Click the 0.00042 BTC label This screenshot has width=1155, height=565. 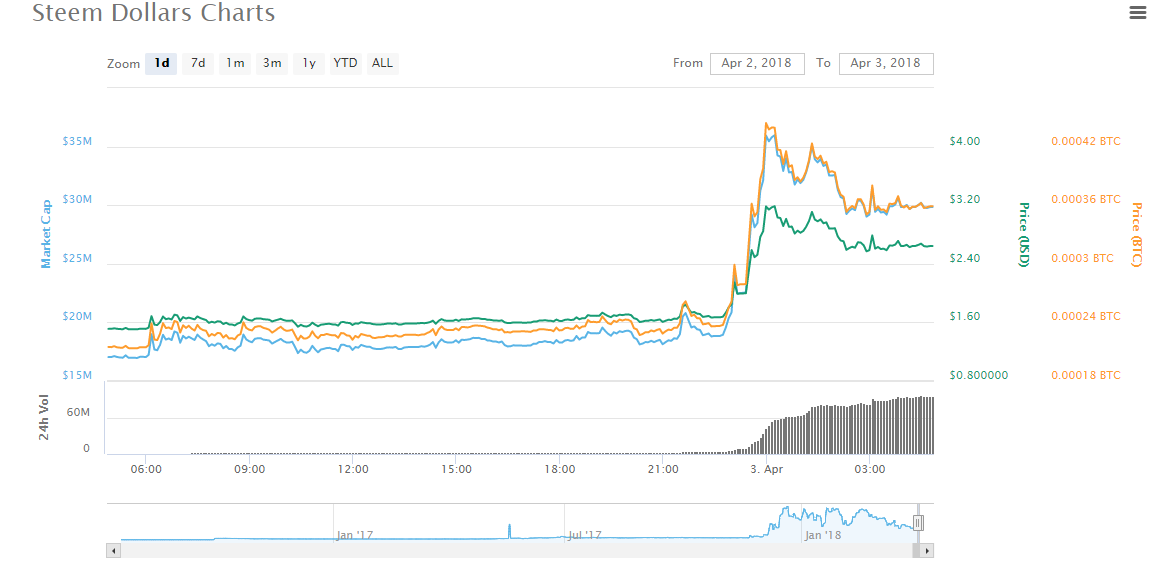(x=1085, y=141)
